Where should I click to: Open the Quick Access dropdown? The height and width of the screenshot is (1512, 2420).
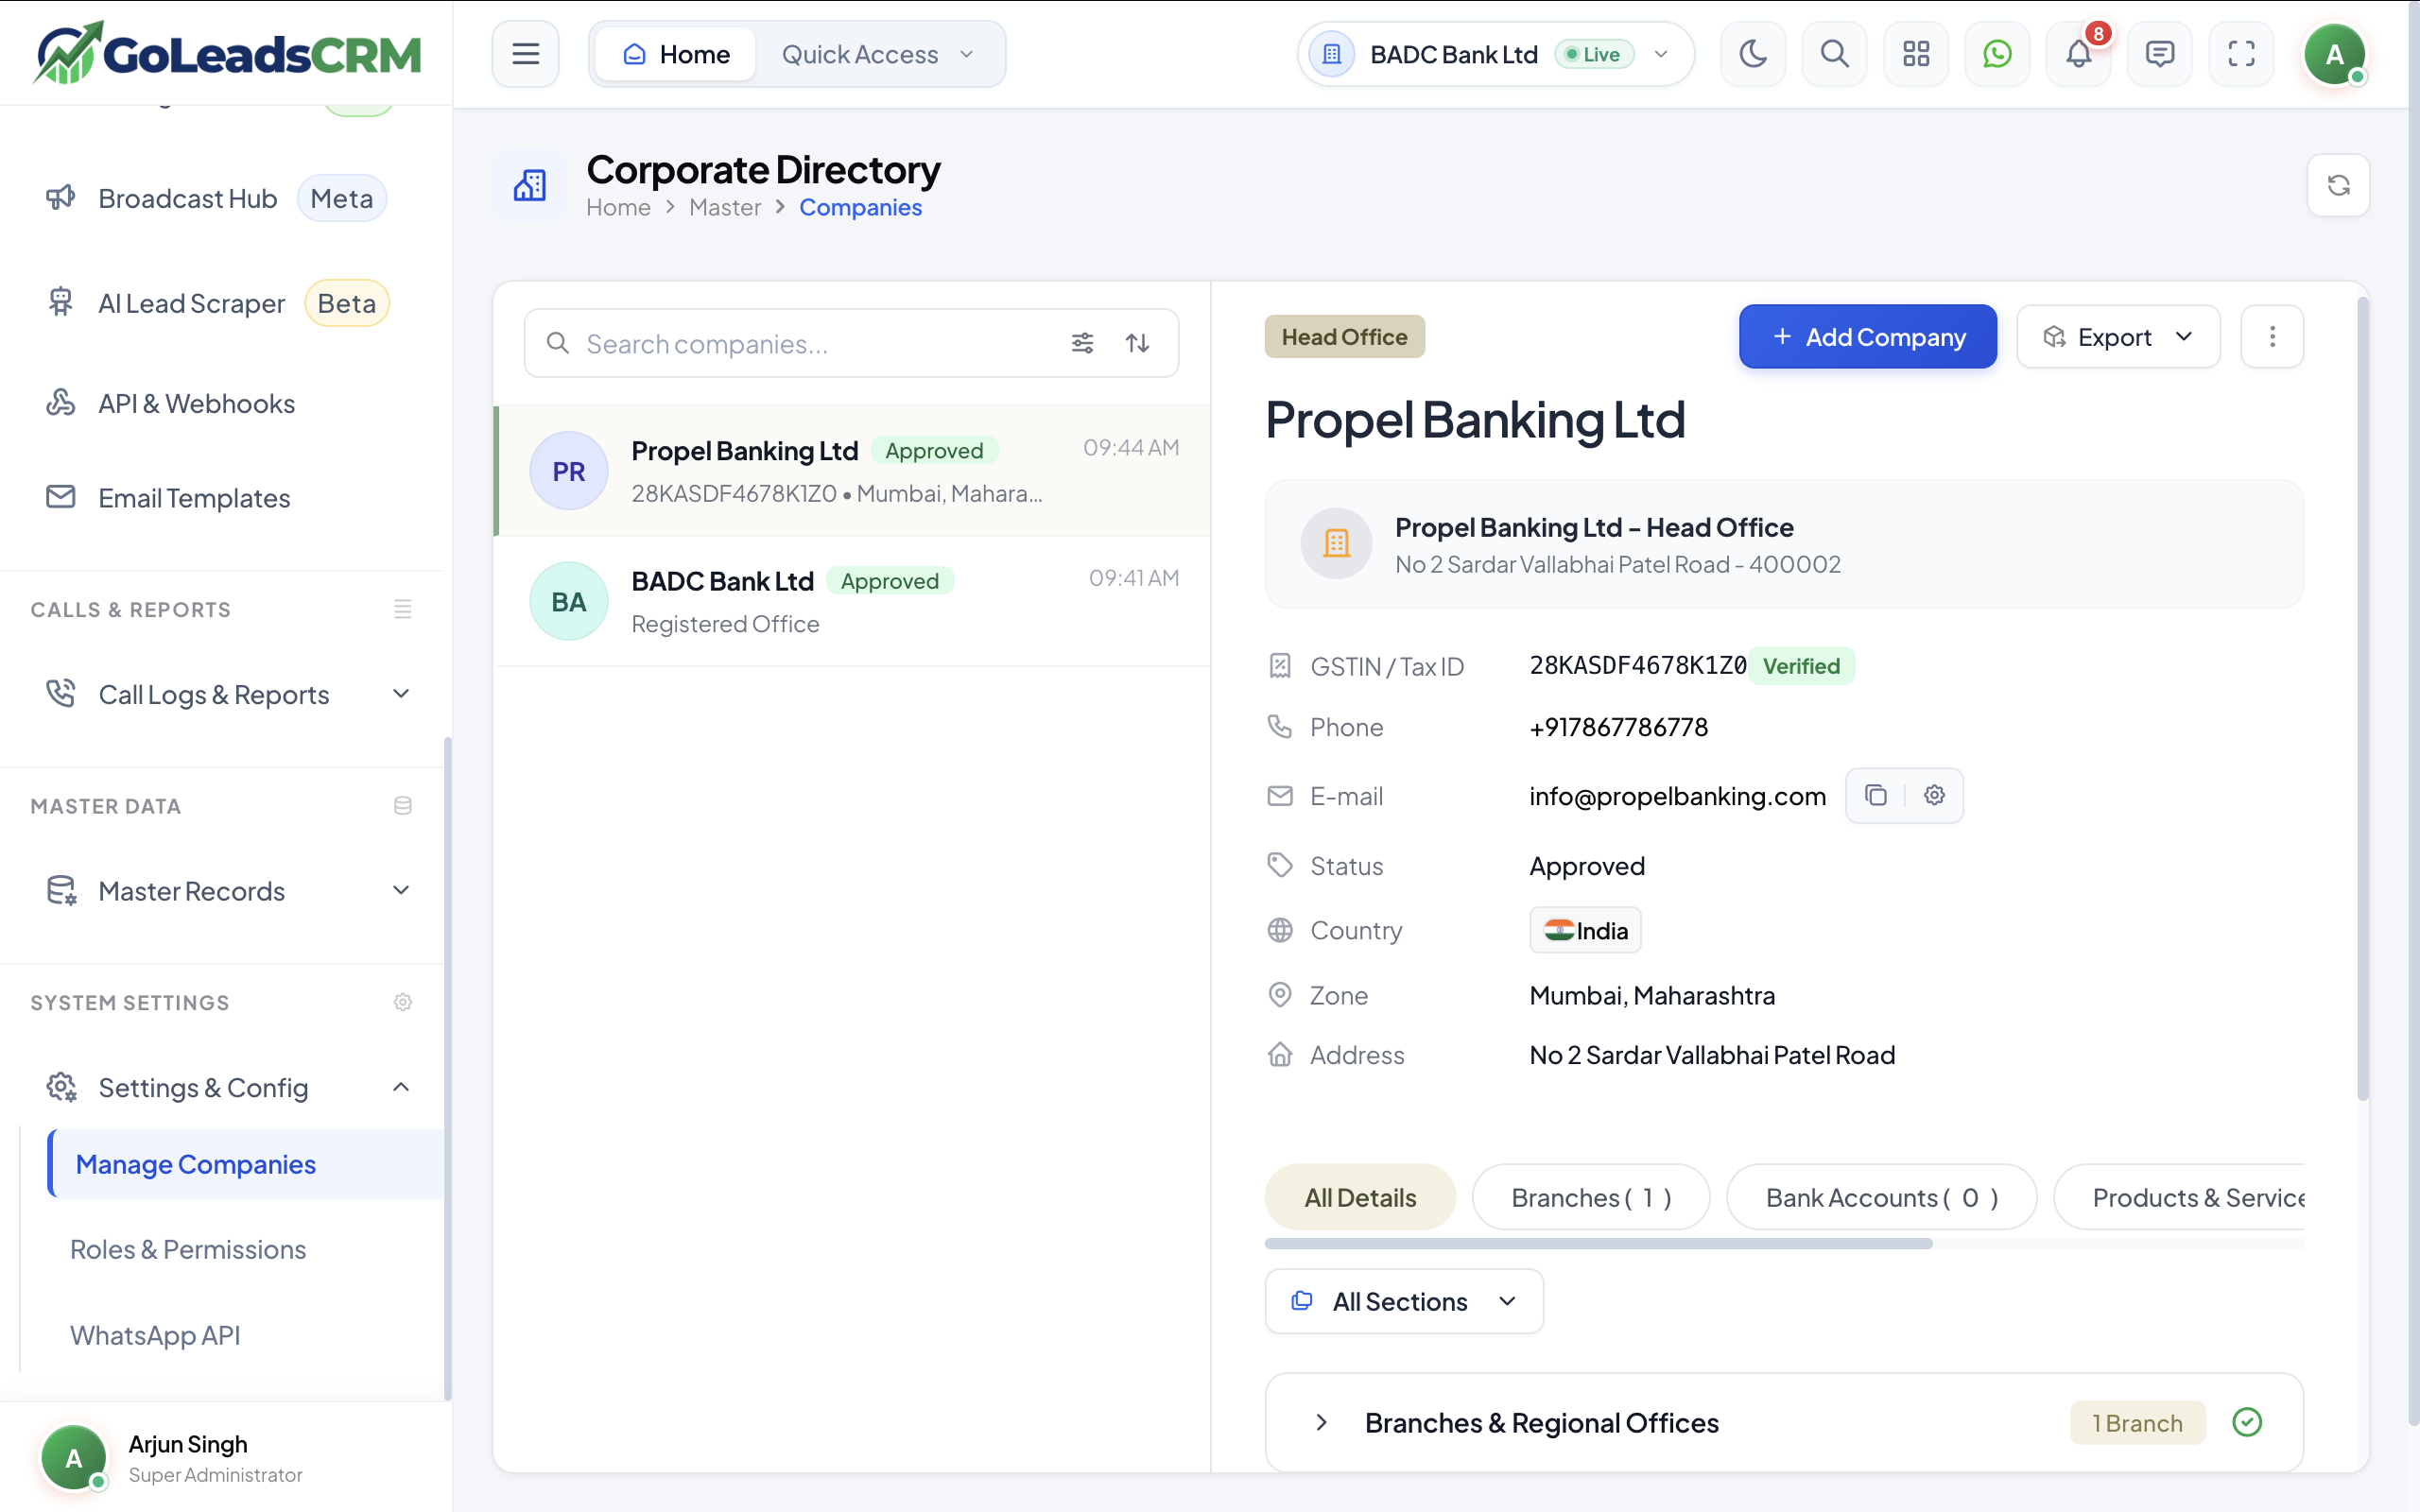coord(878,54)
